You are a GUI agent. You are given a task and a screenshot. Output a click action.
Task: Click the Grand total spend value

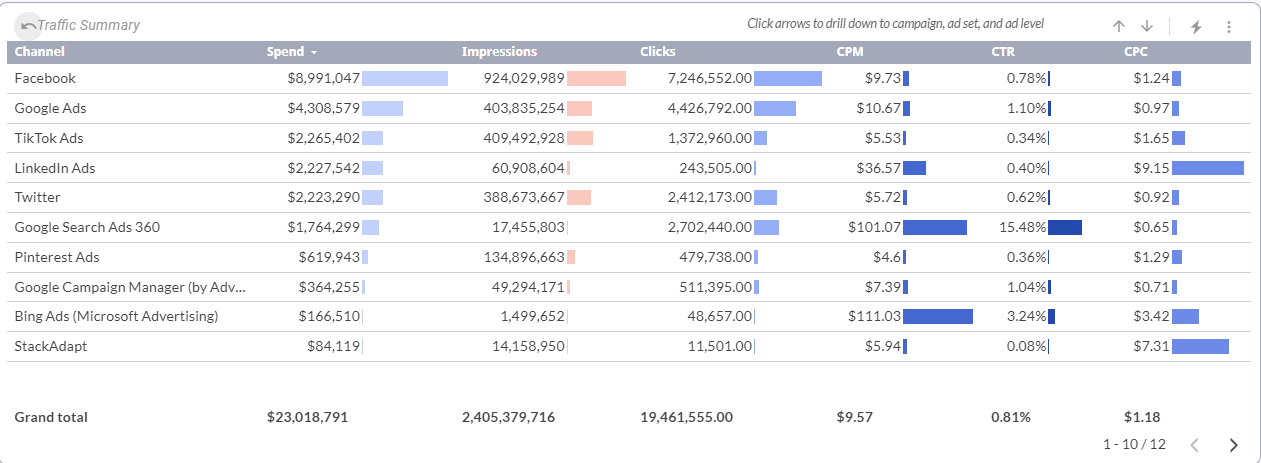click(307, 417)
